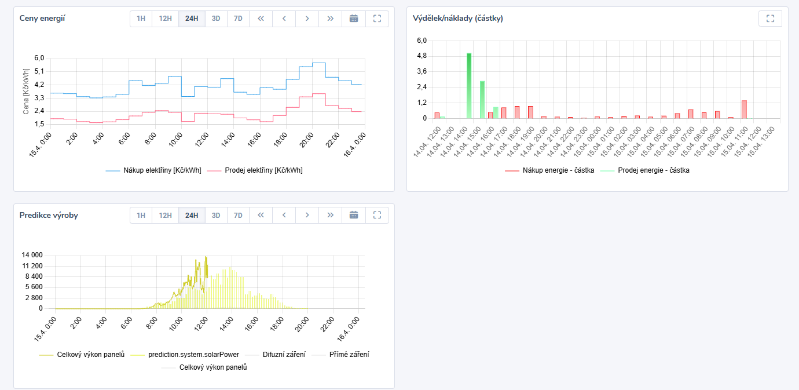Select 7D range in Predikce výroby
The image size is (799, 390).
pos(238,215)
